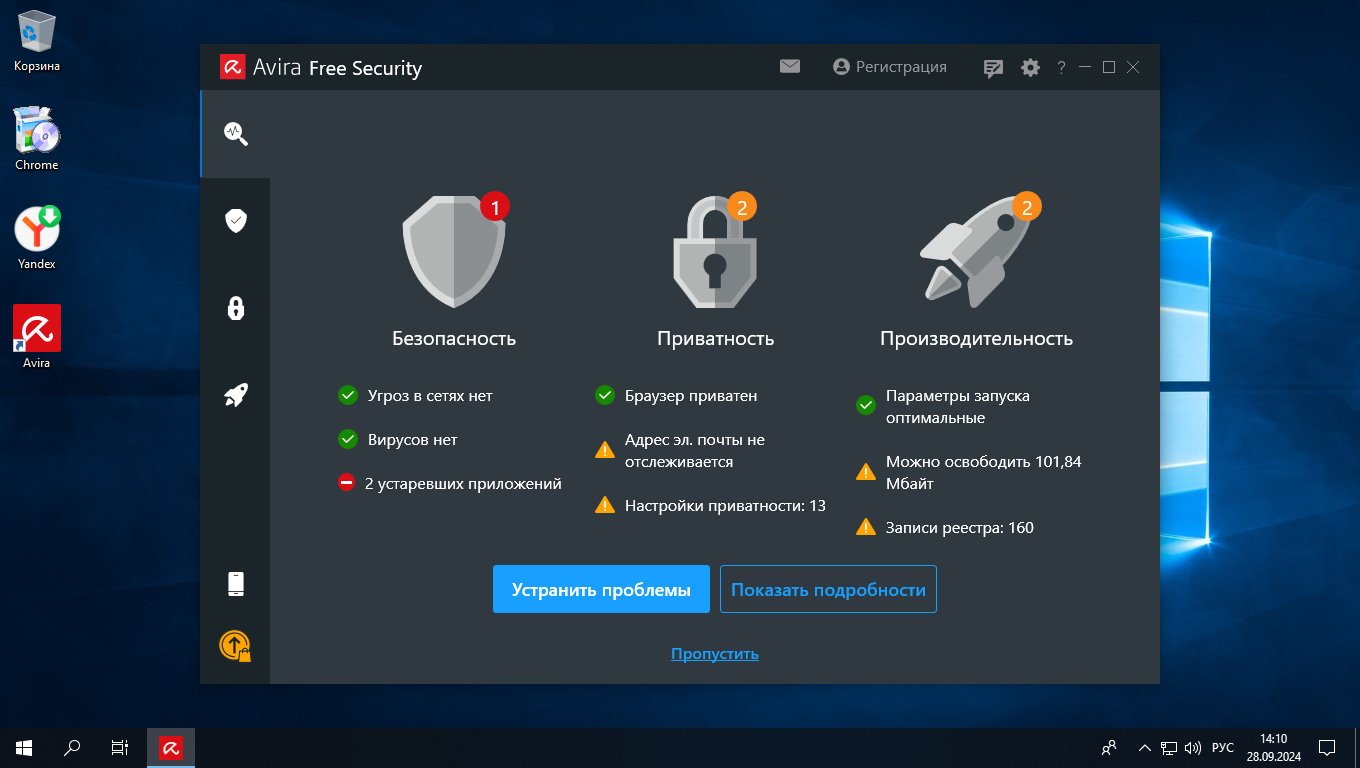Image resolution: width=1360 pixels, height=768 pixels.
Task: Open the network icon in system tray
Action: click(1169, 747)
